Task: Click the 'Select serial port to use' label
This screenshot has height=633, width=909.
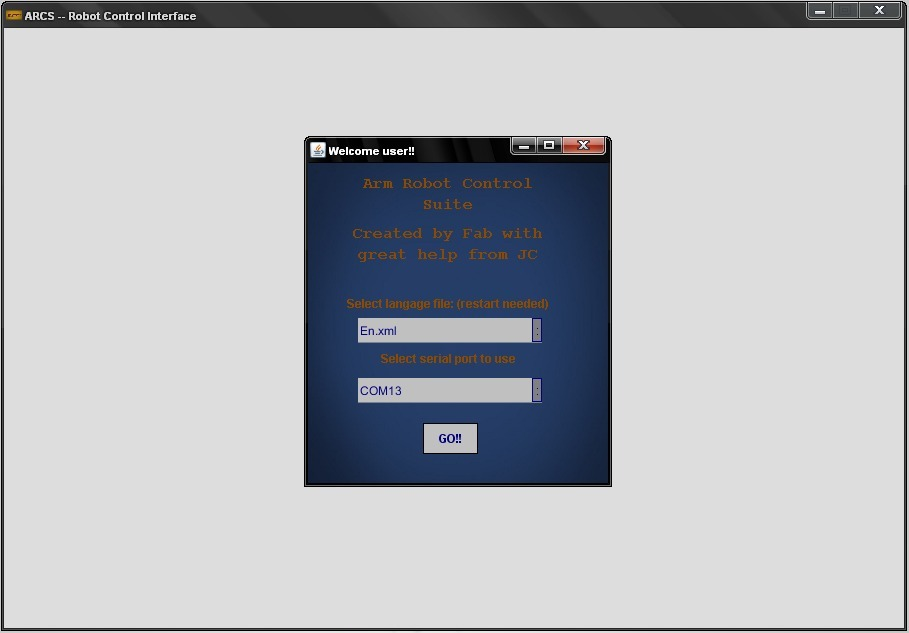Action: [449, 358]
